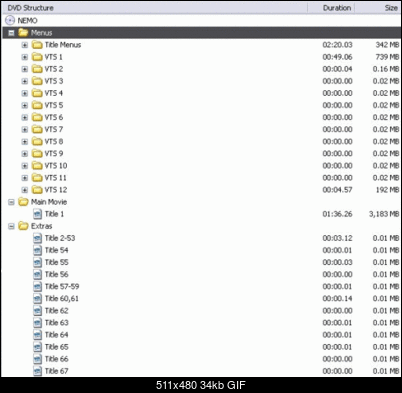Viewport: 402px width, 393px height.
Task: Select the VTS 6 row
Action: pyautogui.click(x=201, y=117)
